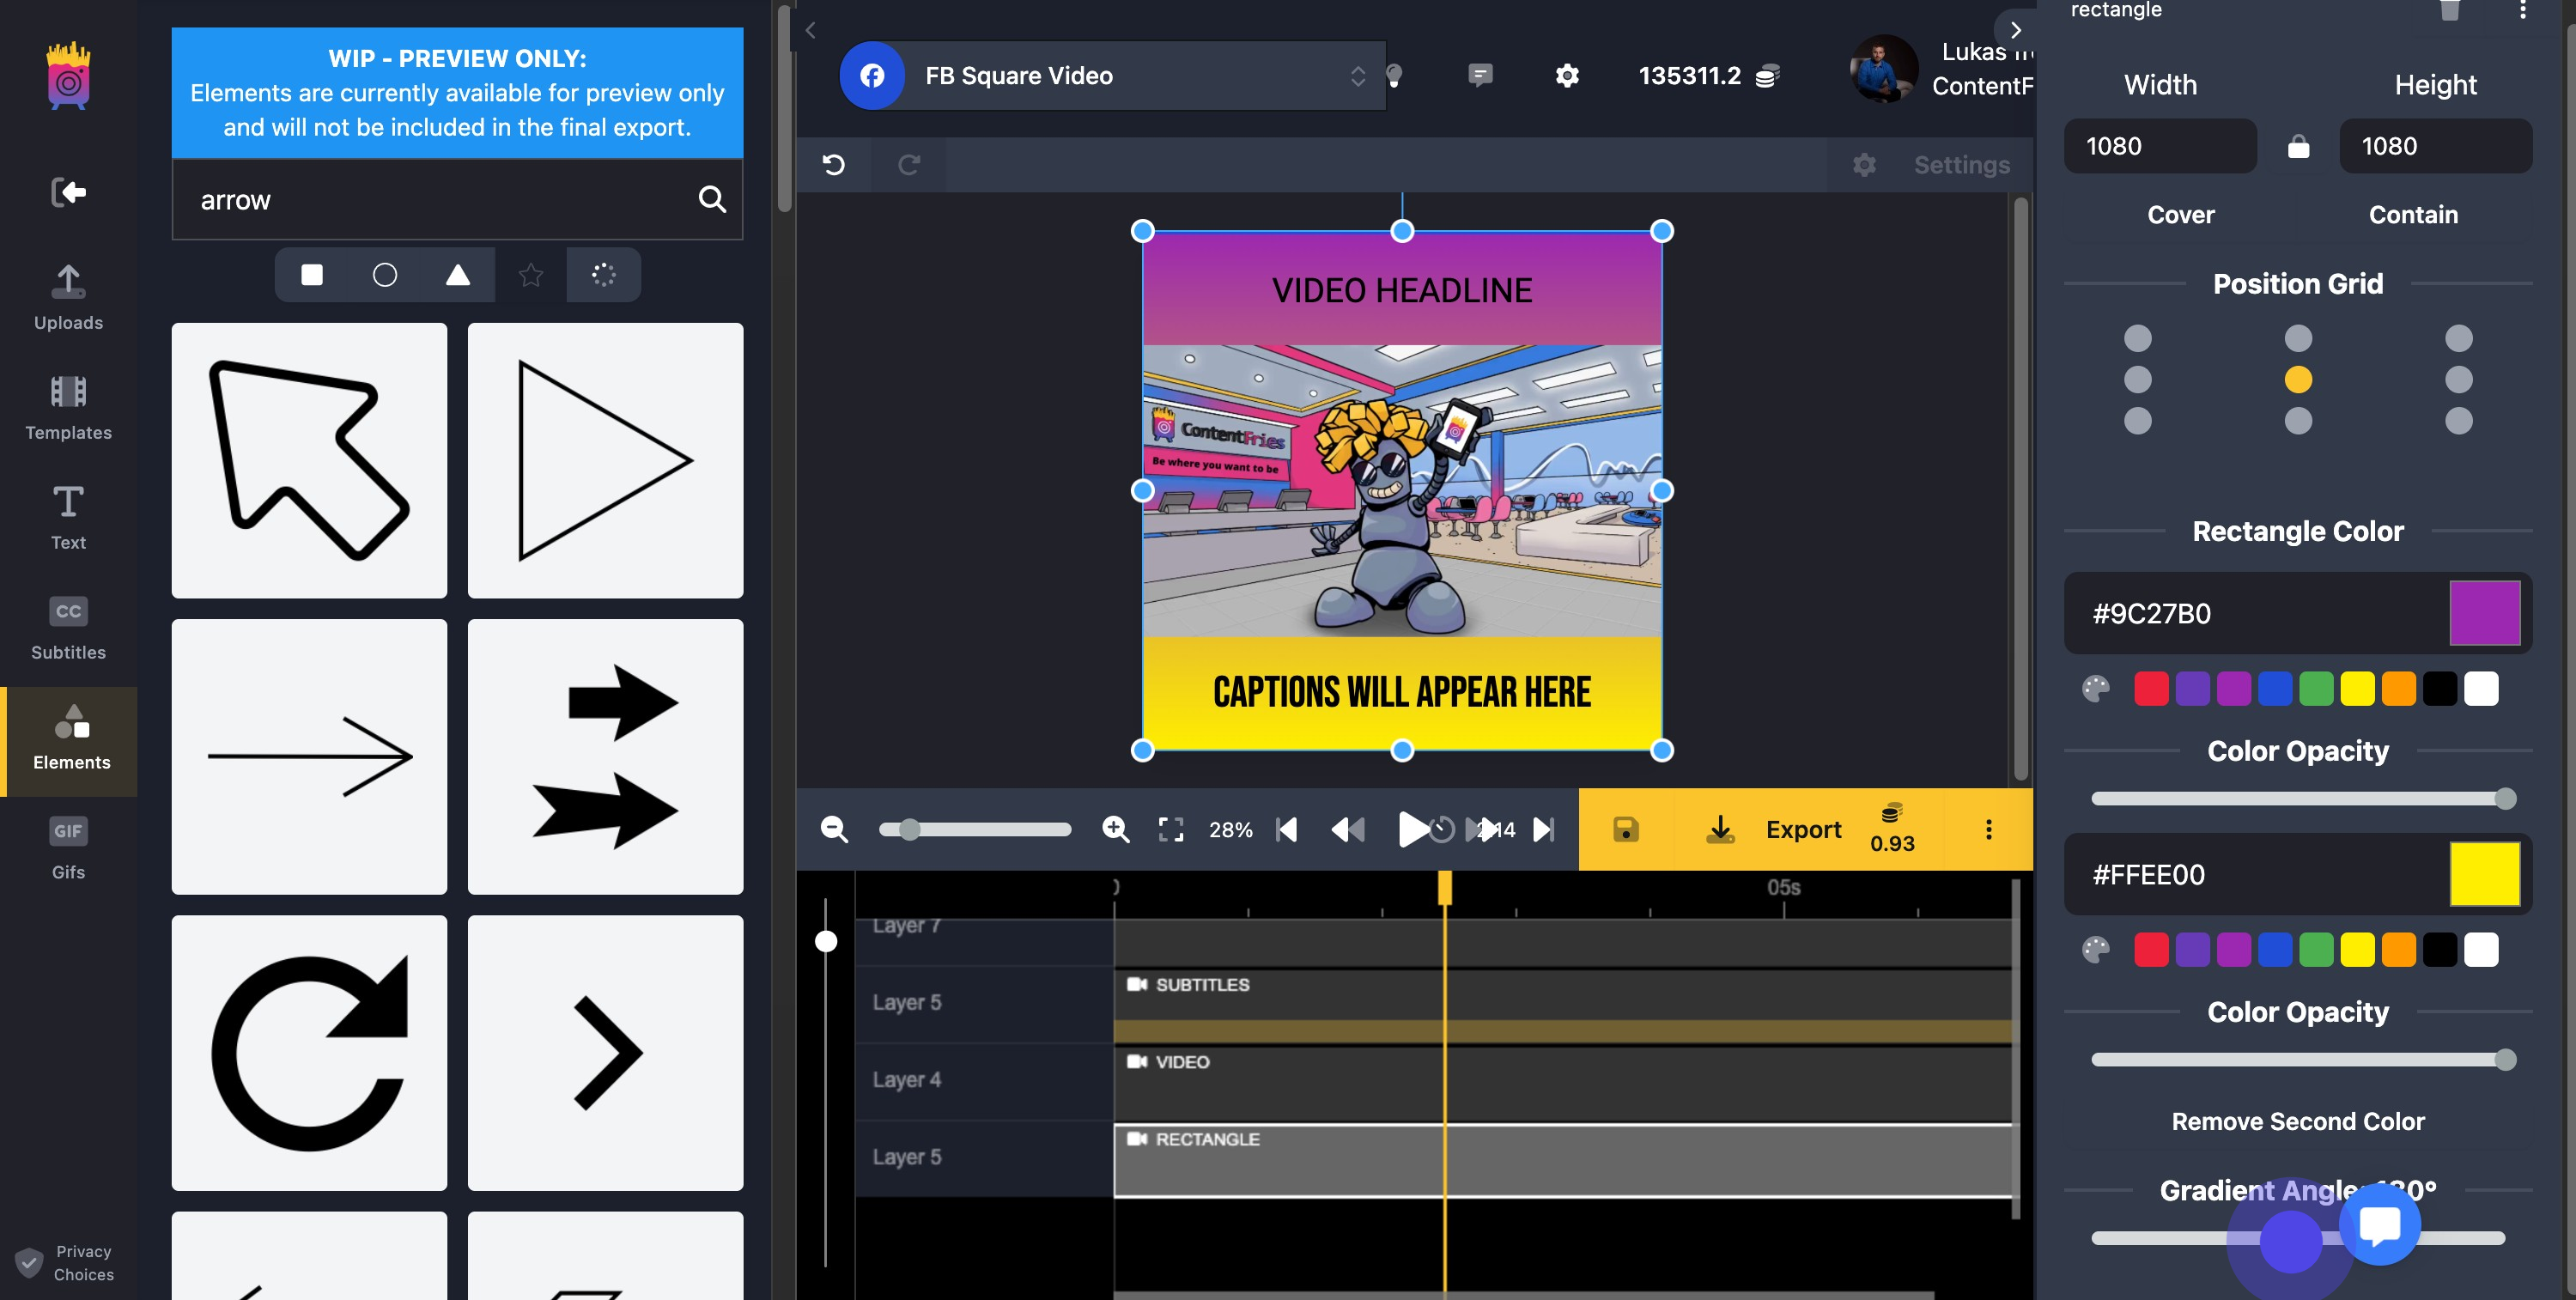
Task: Click the undo arrow icon
Action: (x=833, y=165)
